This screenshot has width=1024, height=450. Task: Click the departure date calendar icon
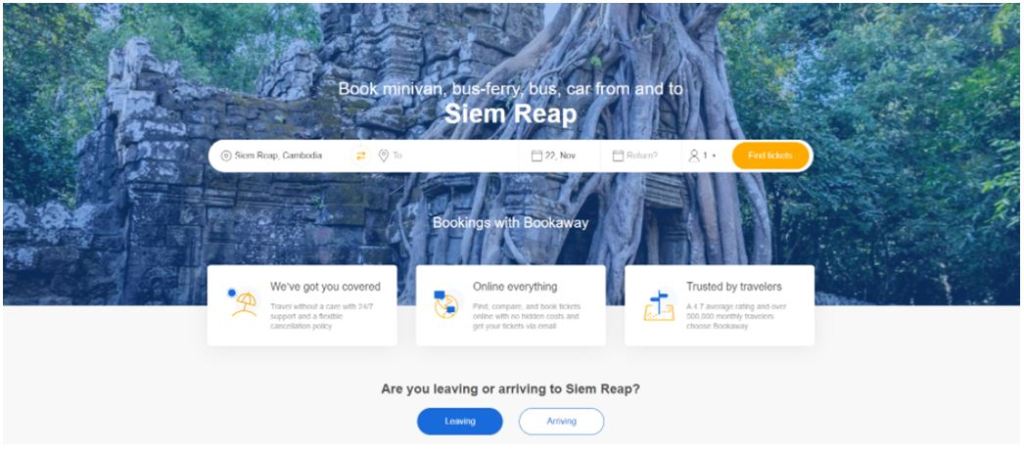pos(537,156)
